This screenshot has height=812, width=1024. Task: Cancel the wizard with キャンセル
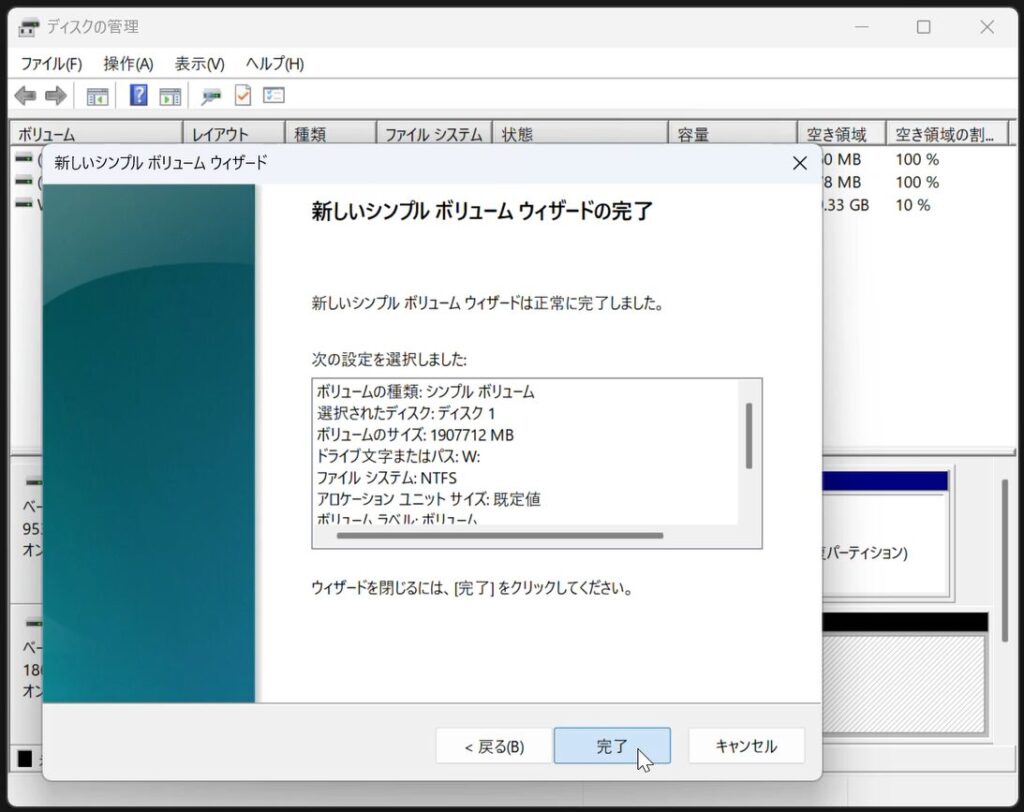[746, 746]
